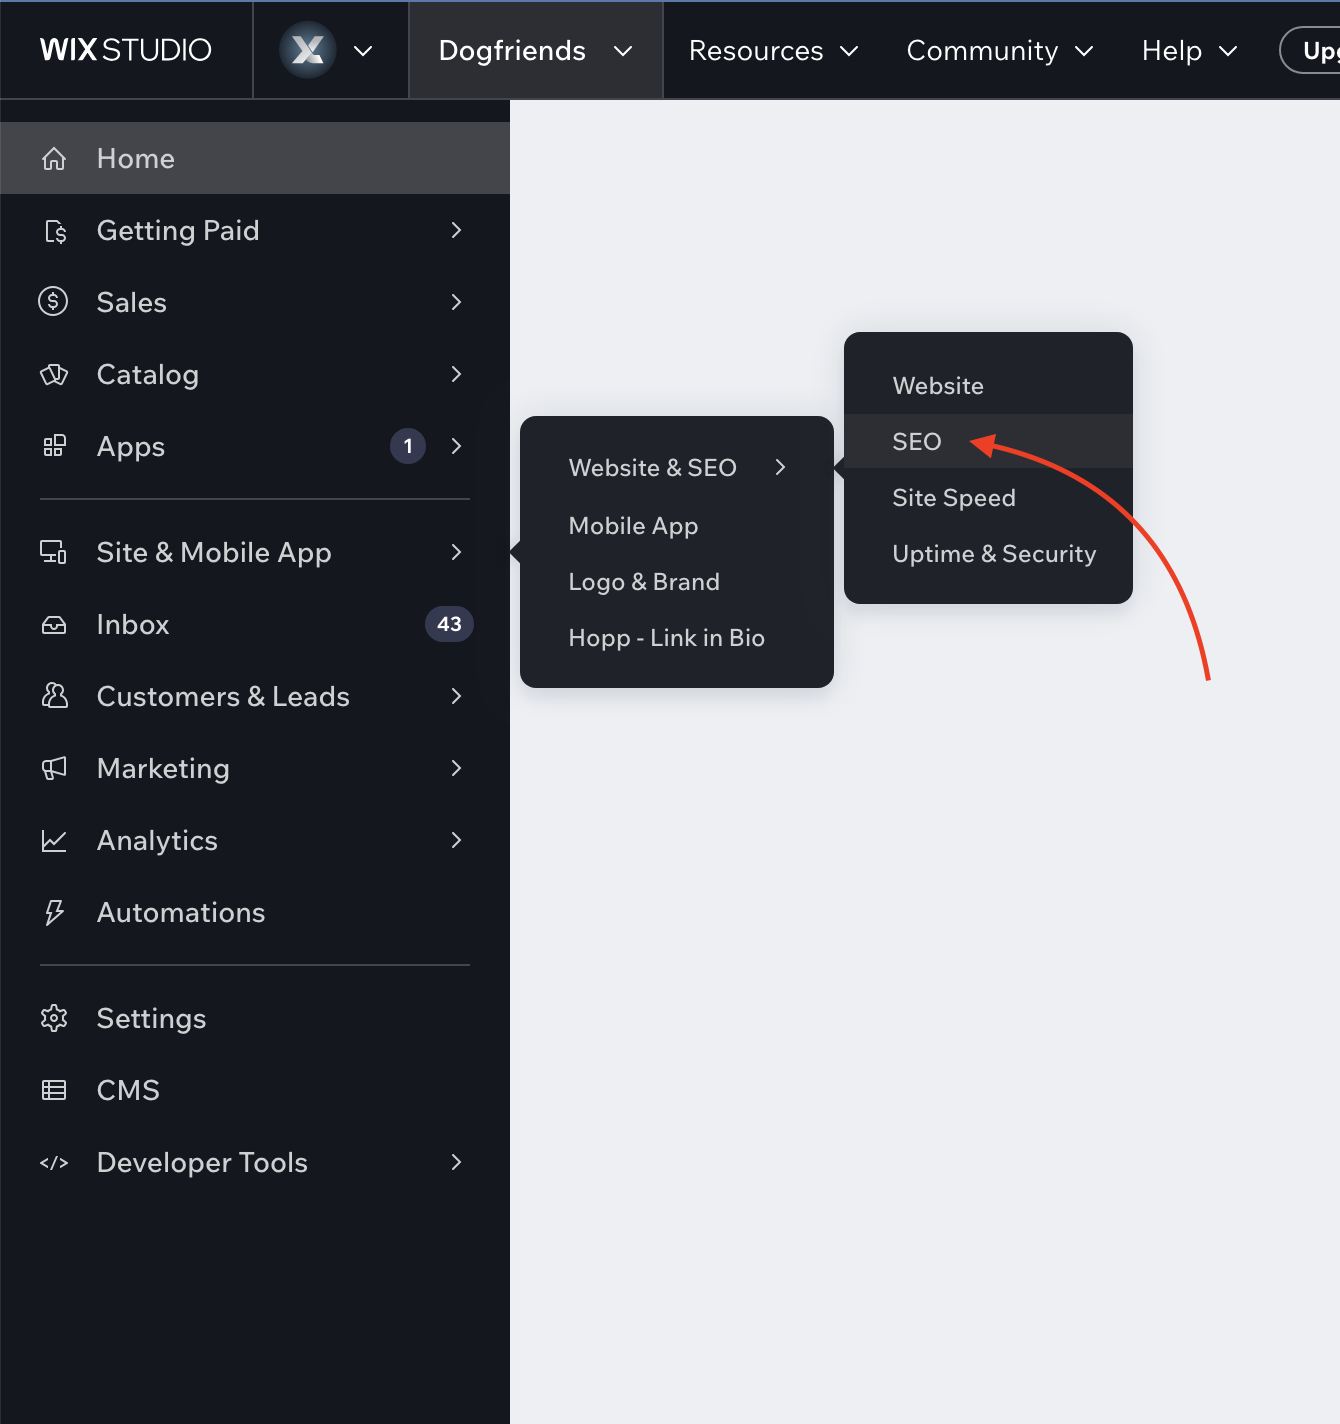Expand the Developer Tools chevron arrow
1340x1424 pixels.
point(456,1162)
